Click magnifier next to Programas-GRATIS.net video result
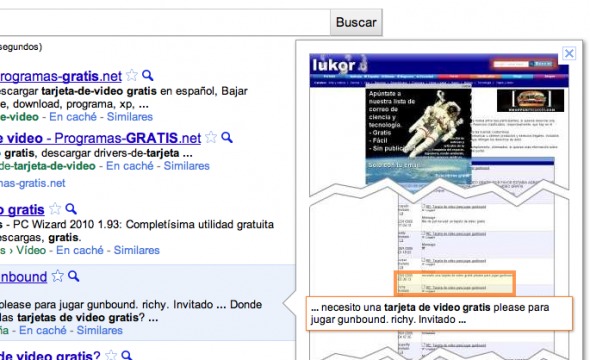Viewport: 590px width, 360px height. click(227, 137)
